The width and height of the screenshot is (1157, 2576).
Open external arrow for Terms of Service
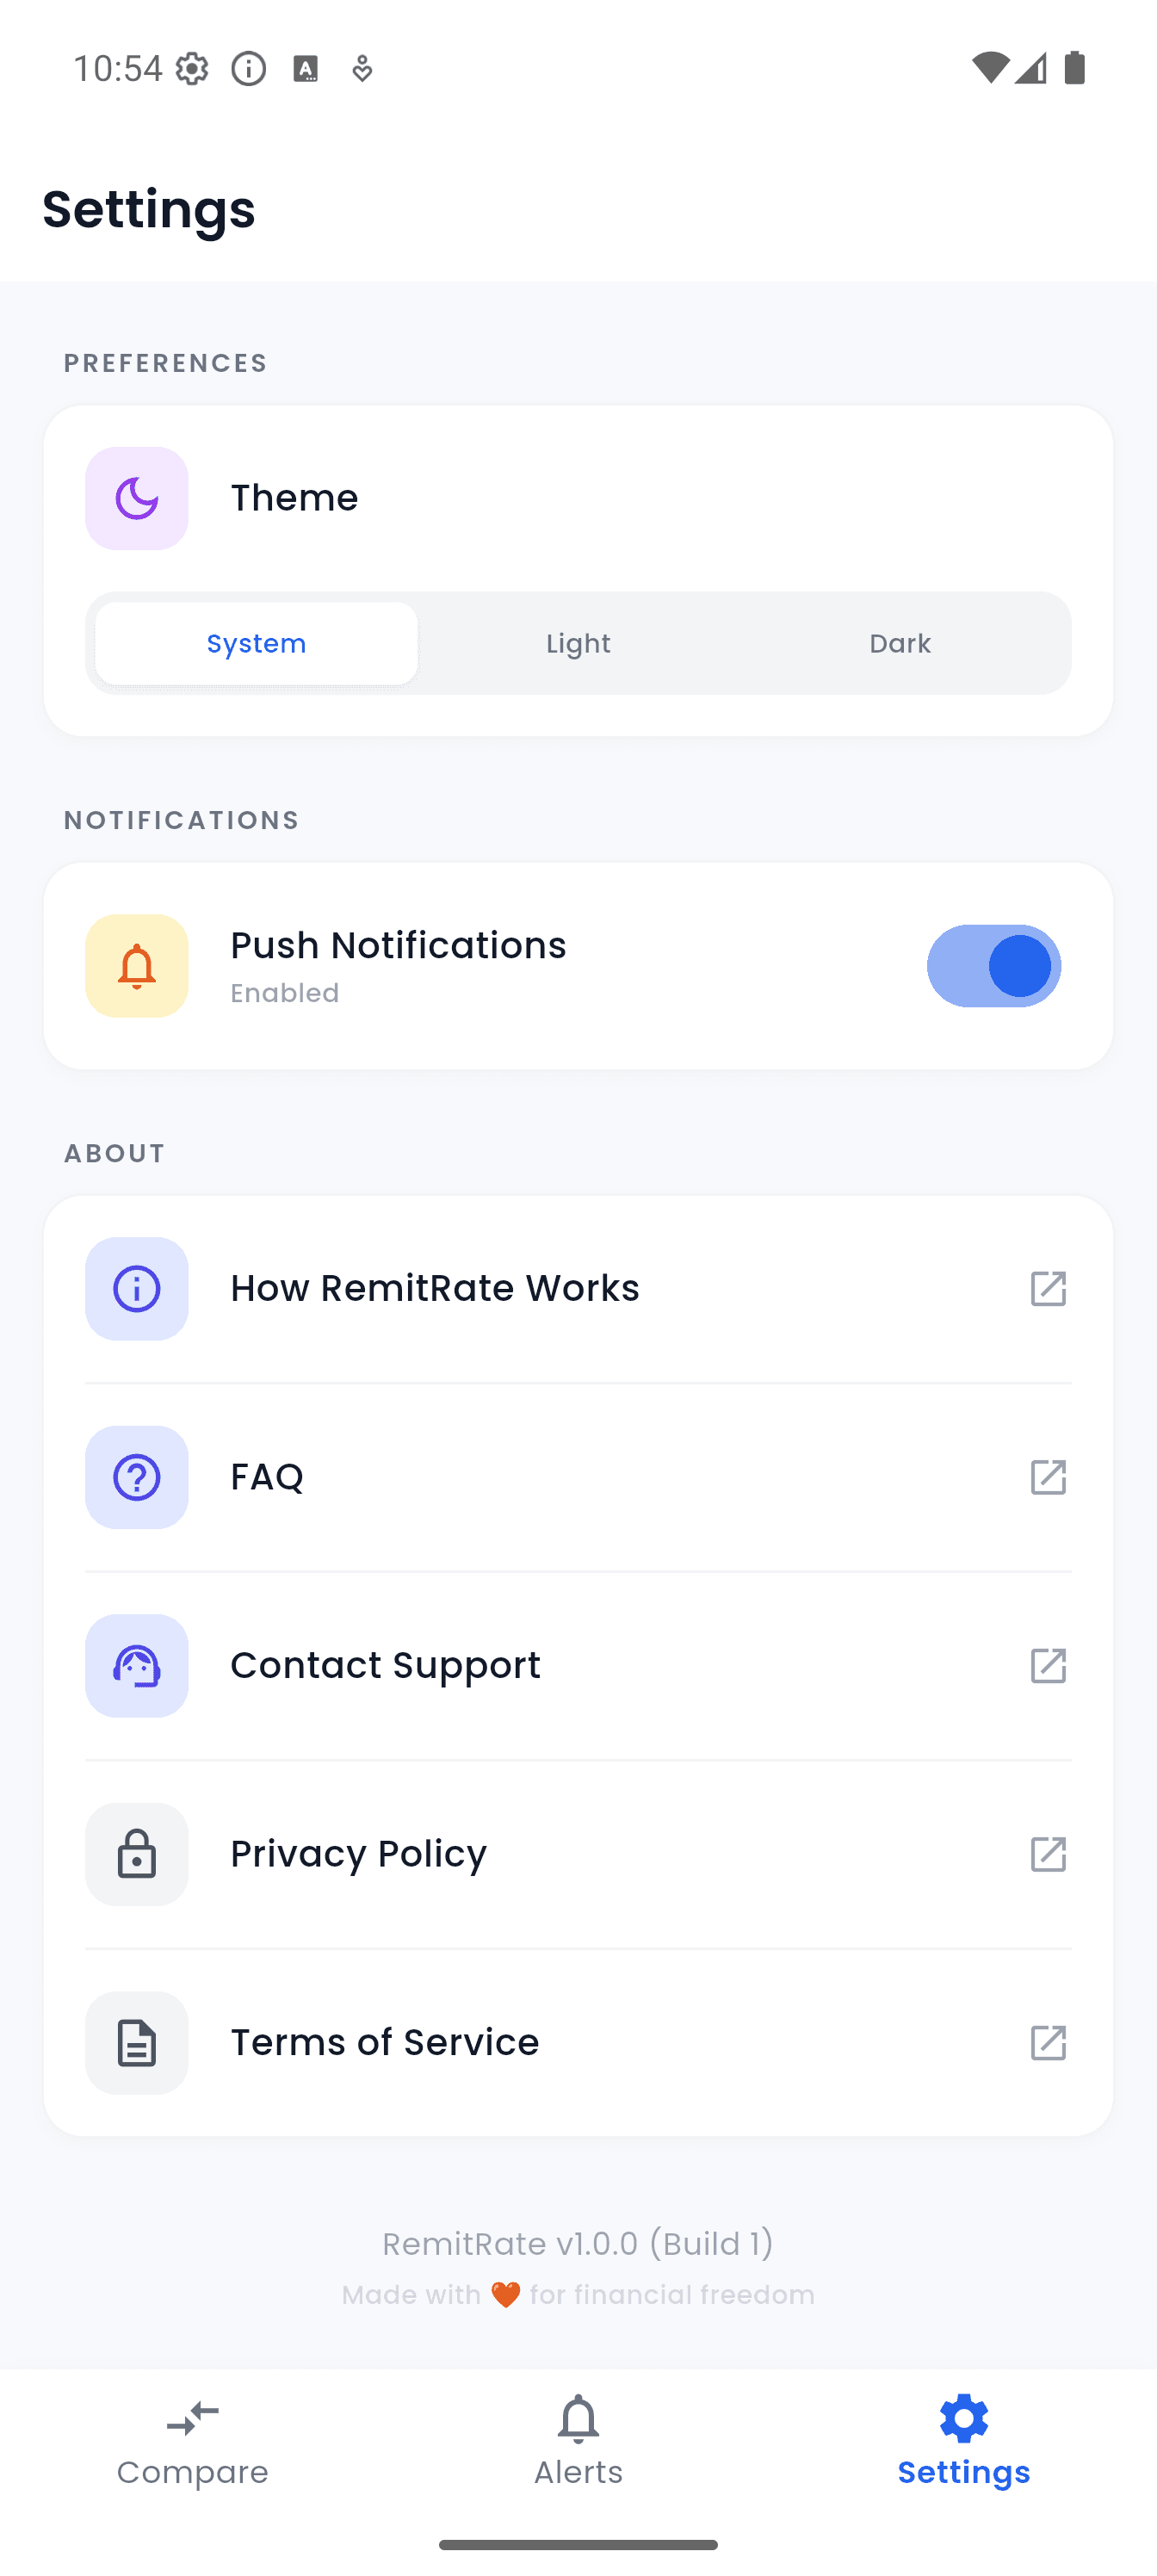click(1048, 2043)
